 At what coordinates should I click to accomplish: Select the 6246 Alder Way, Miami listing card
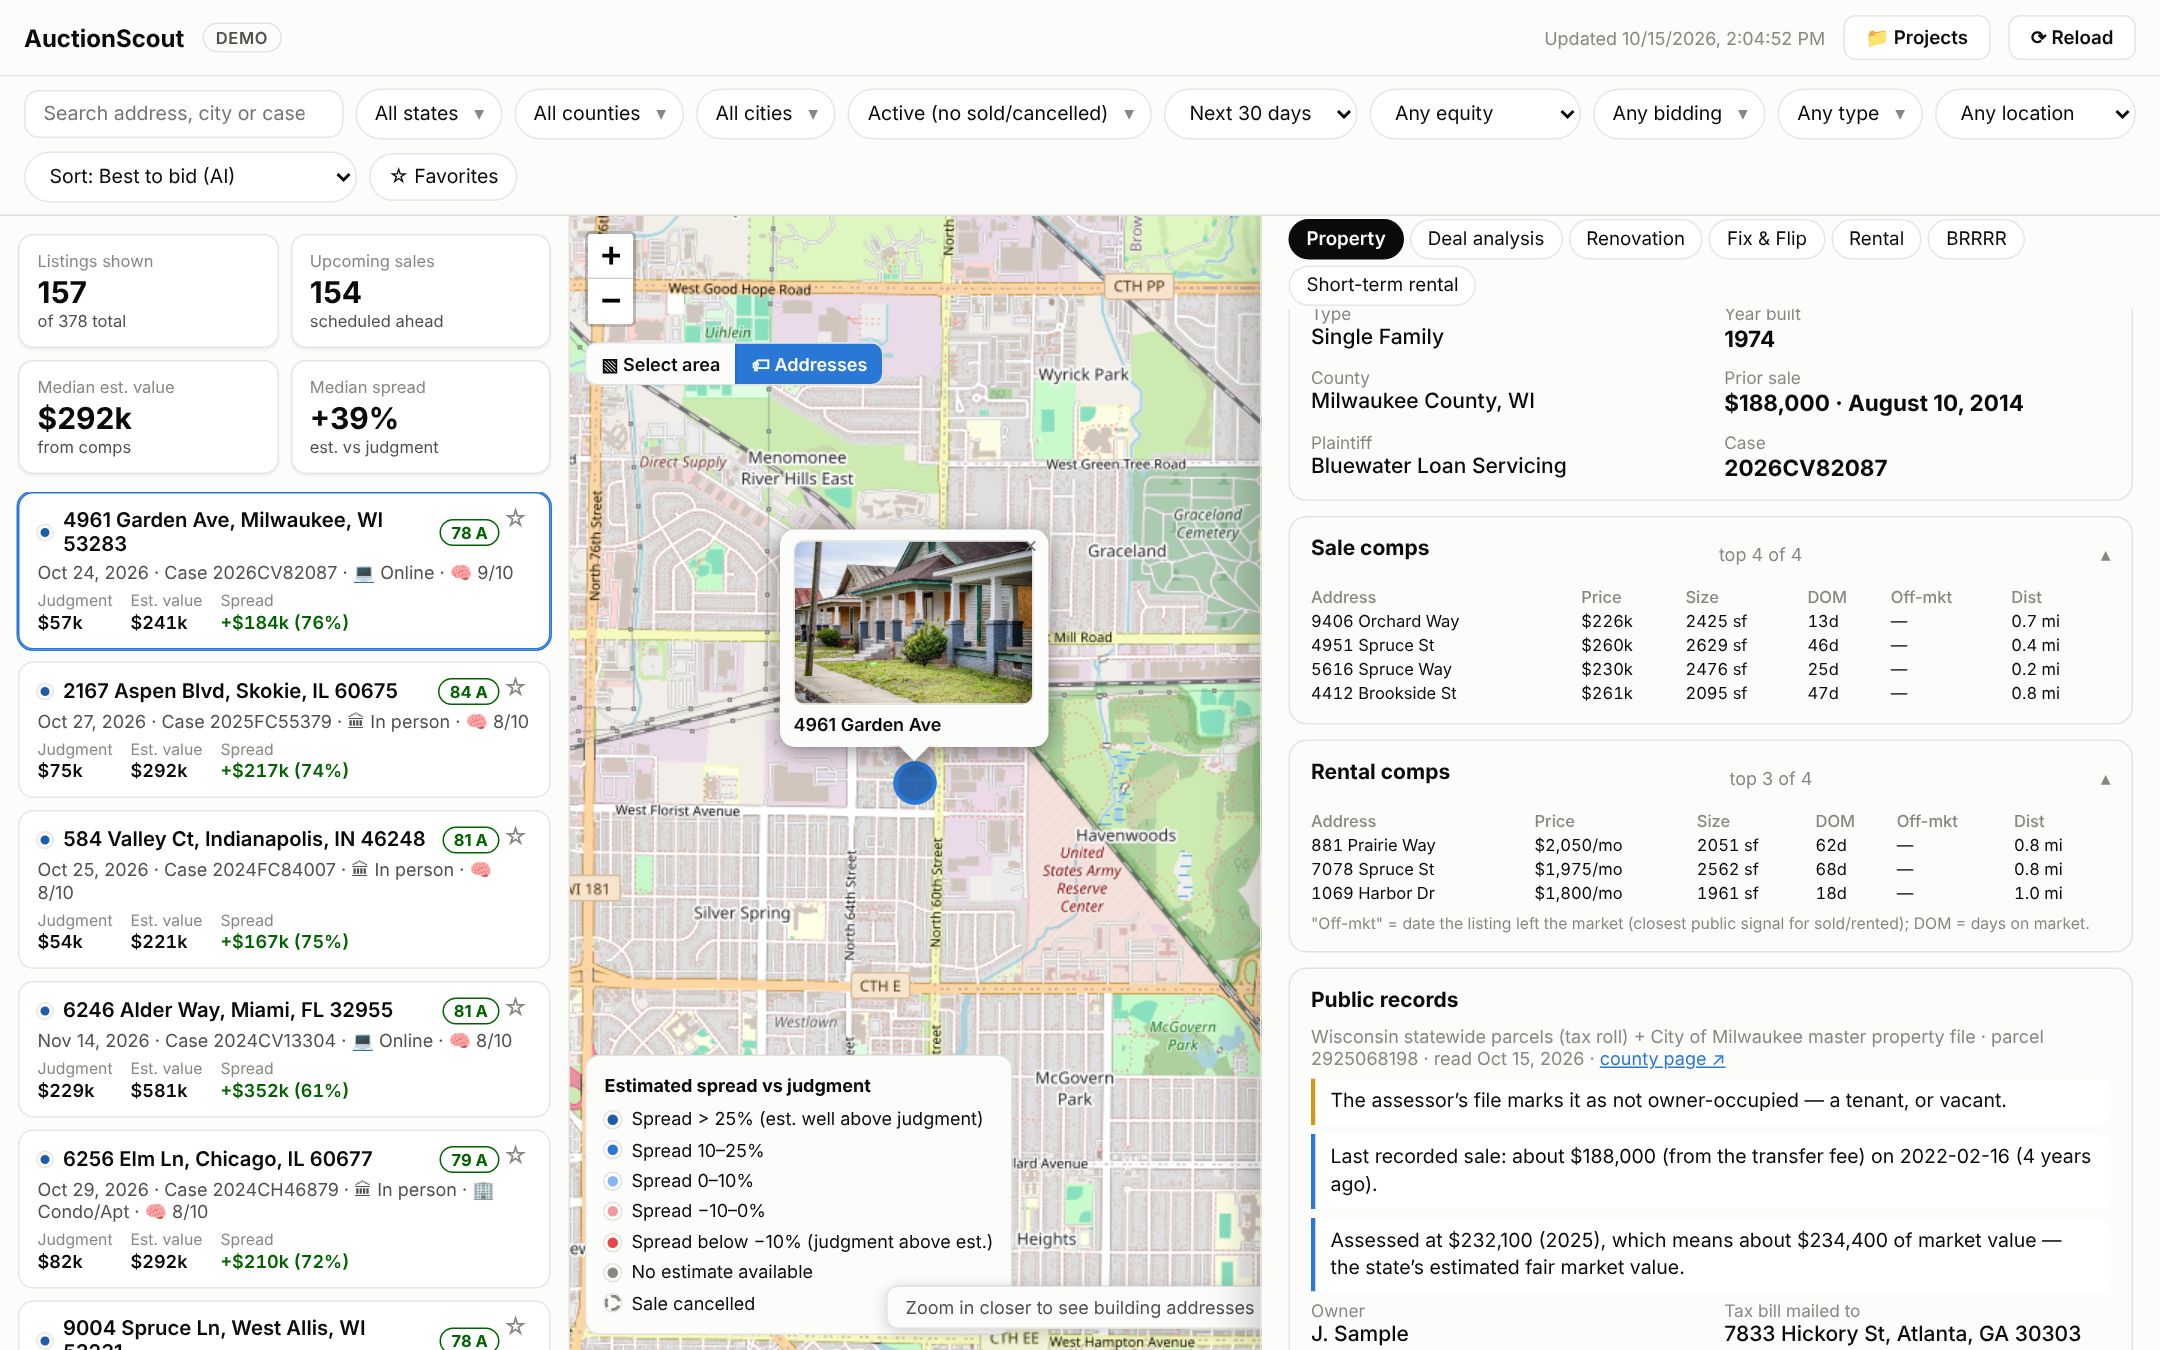[284, 1049]
